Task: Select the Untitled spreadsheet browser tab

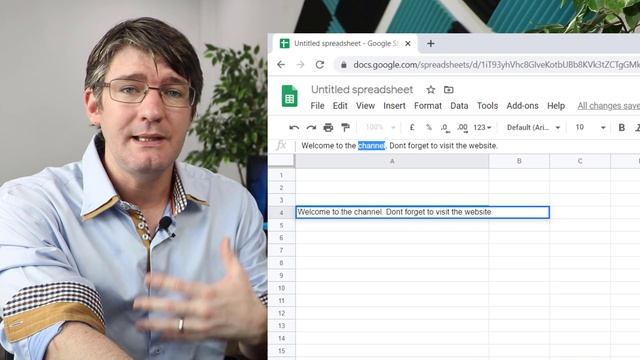Action: coord(345,43)
